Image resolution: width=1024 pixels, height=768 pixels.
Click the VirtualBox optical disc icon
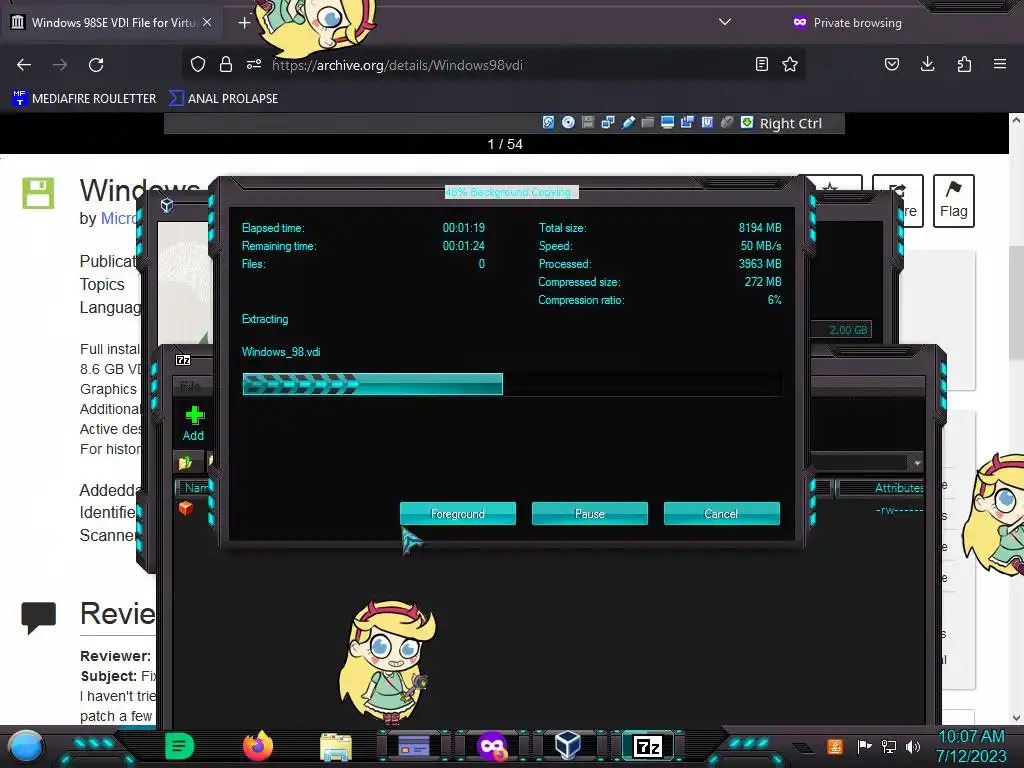tap(568, 122)
